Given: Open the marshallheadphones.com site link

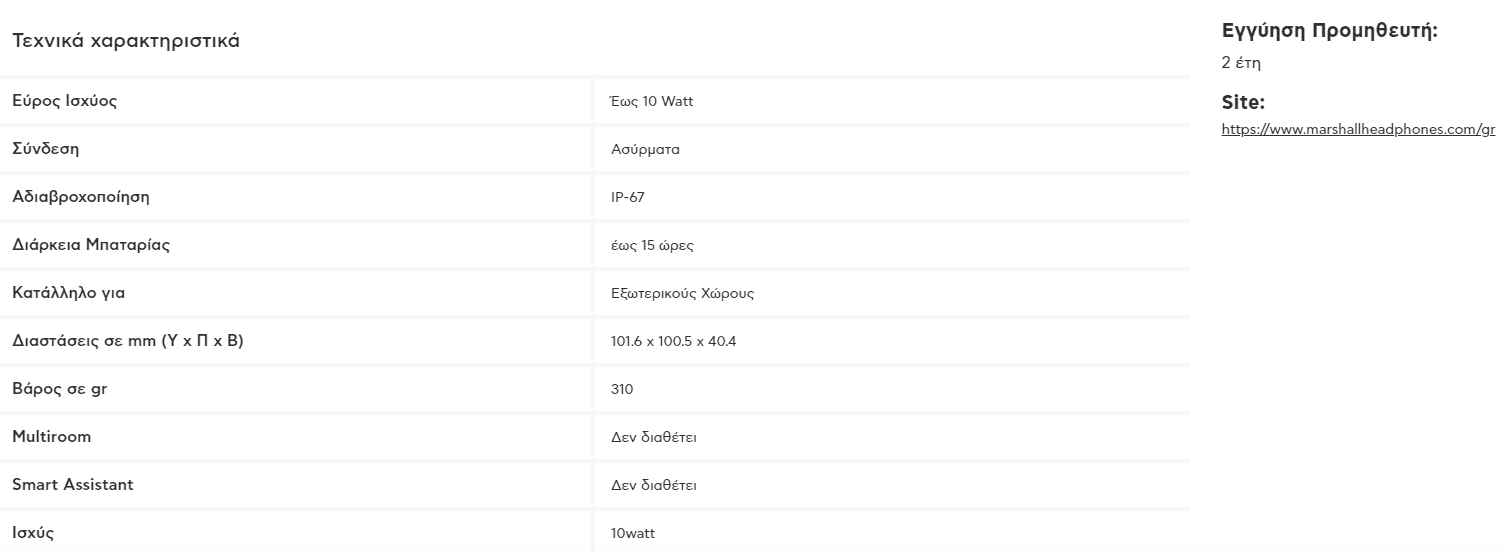Looking at the screenshot, I should tap(1358, 129).
